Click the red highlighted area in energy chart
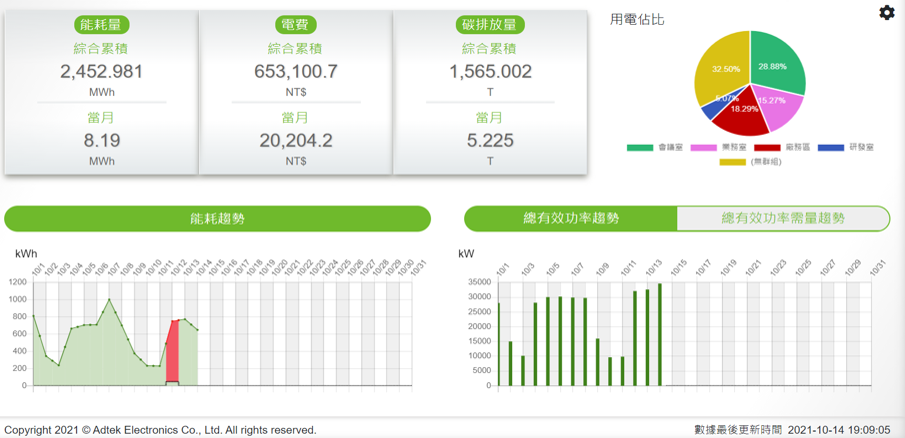Viewport: 905px width, 438px height. pos(172,352)
